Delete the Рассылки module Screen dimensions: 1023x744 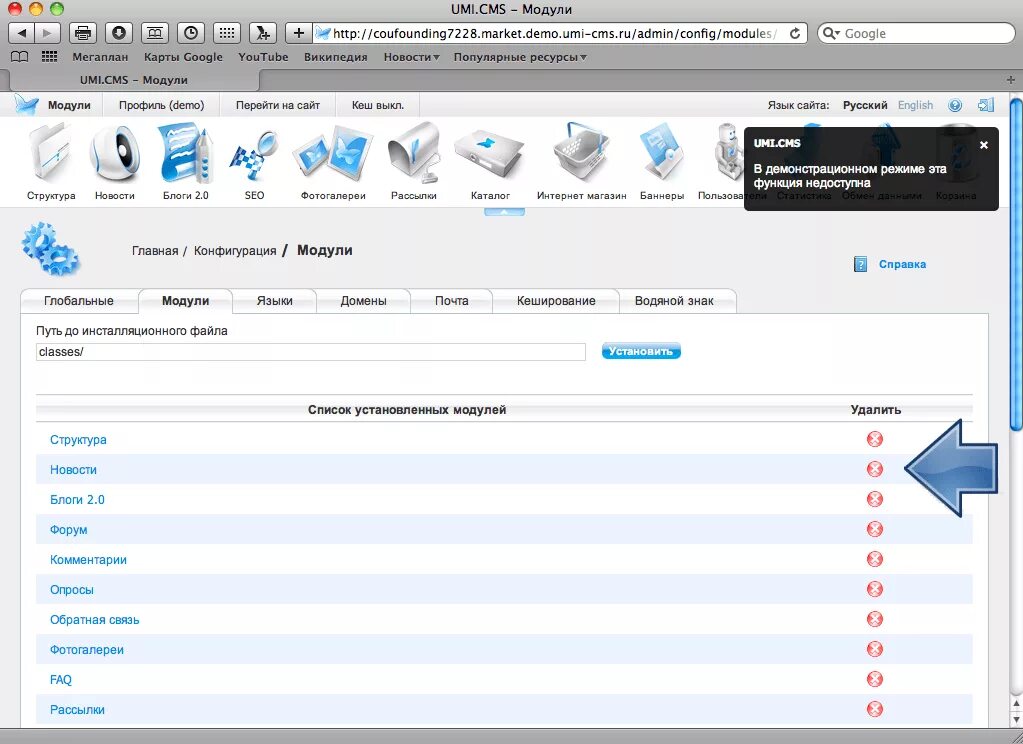[x=875, y=709]
